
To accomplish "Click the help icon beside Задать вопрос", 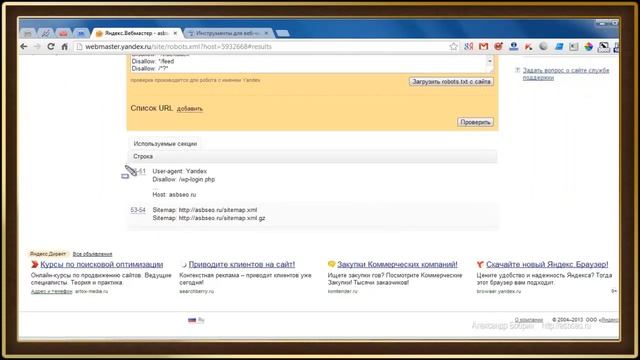I will (518, 70).
